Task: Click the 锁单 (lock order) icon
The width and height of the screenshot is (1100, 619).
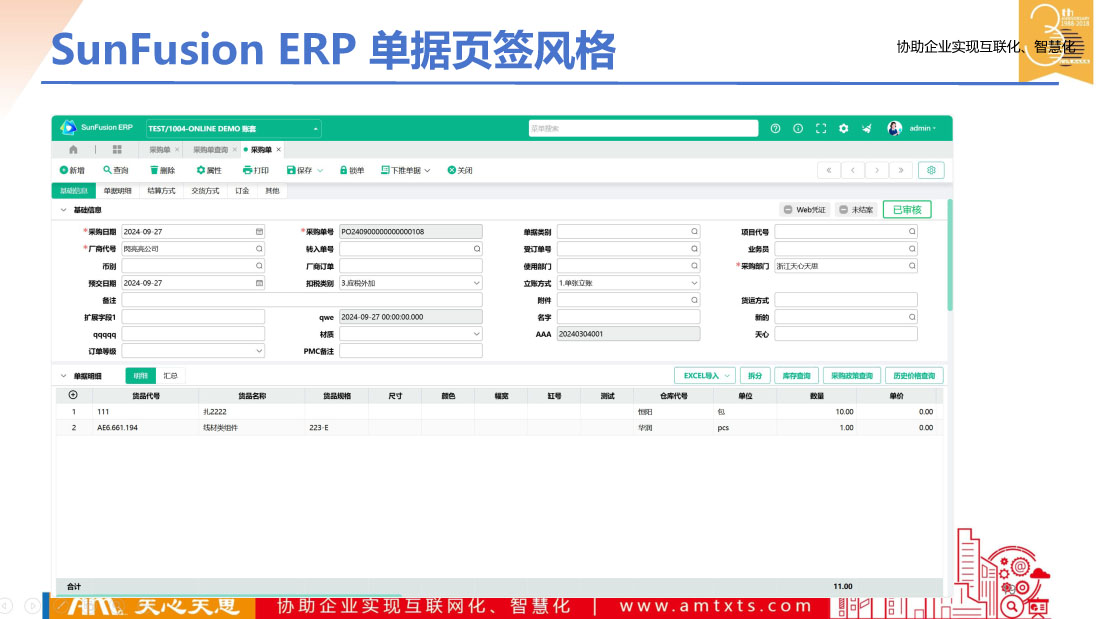Action: point(343,170)
